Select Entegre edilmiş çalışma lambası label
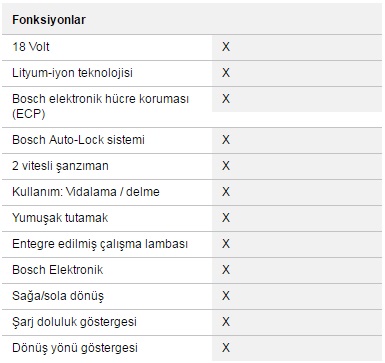Image resolution: width=385 pixels, height=363 pixels. click(x=100, y=244)
